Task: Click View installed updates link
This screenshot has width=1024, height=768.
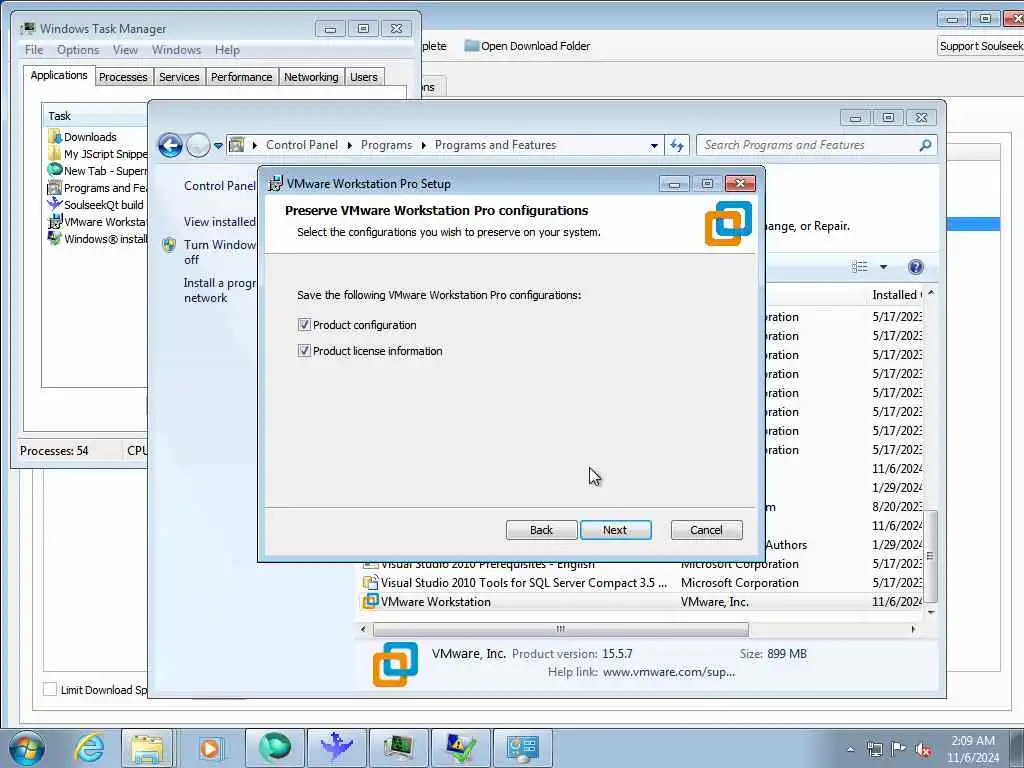Action: pos(219,221)
